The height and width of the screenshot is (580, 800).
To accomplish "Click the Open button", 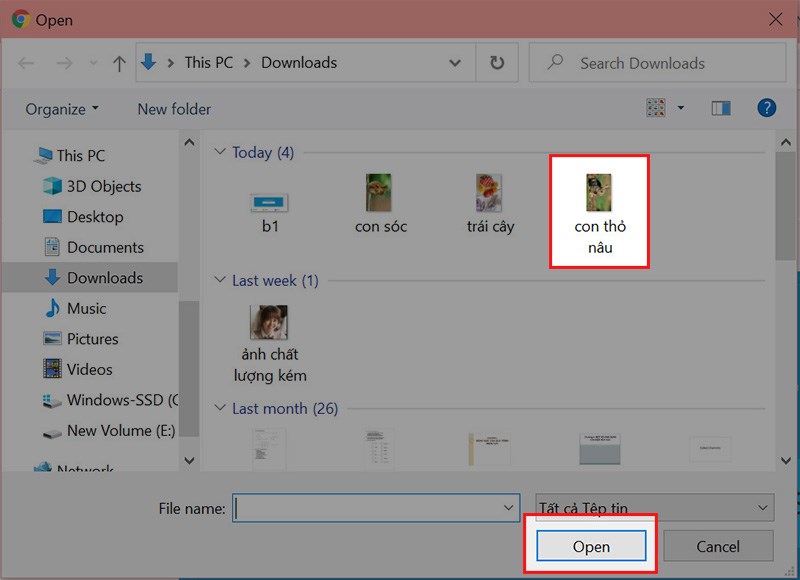I will tap(591, 546).
